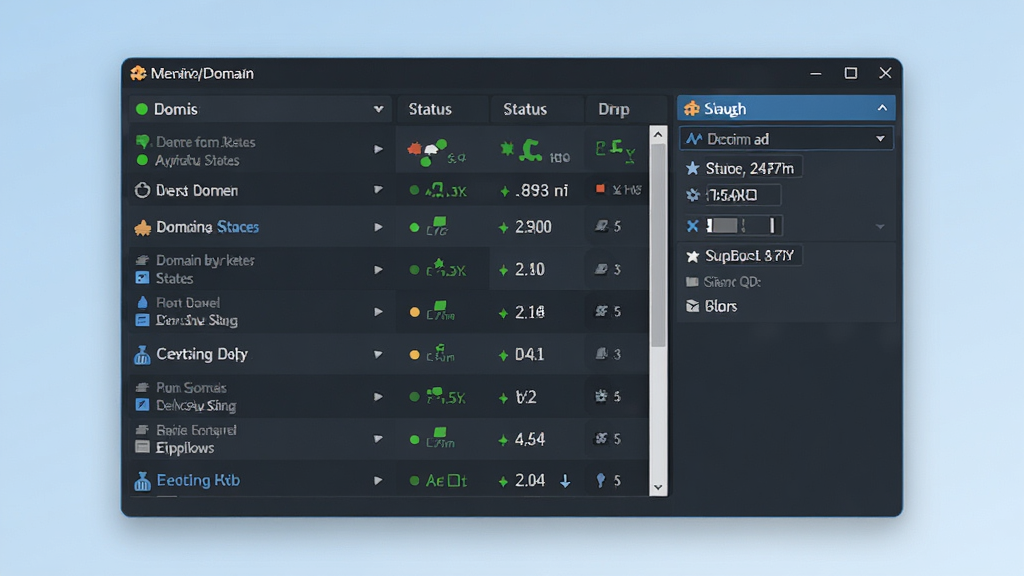Image resolution: width=1024 pixels, height=576 pixels.
Task: Open the Domis dropdown arrow
Action: coord(378,109)
